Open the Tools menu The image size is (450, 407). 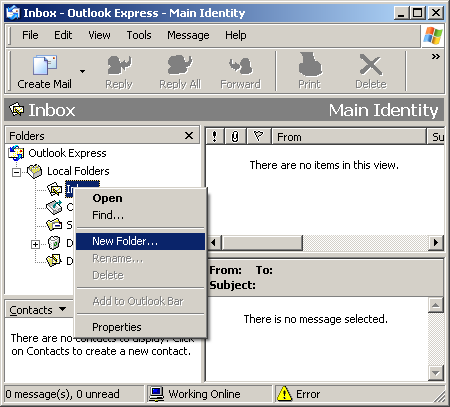[x=139, y=35]
